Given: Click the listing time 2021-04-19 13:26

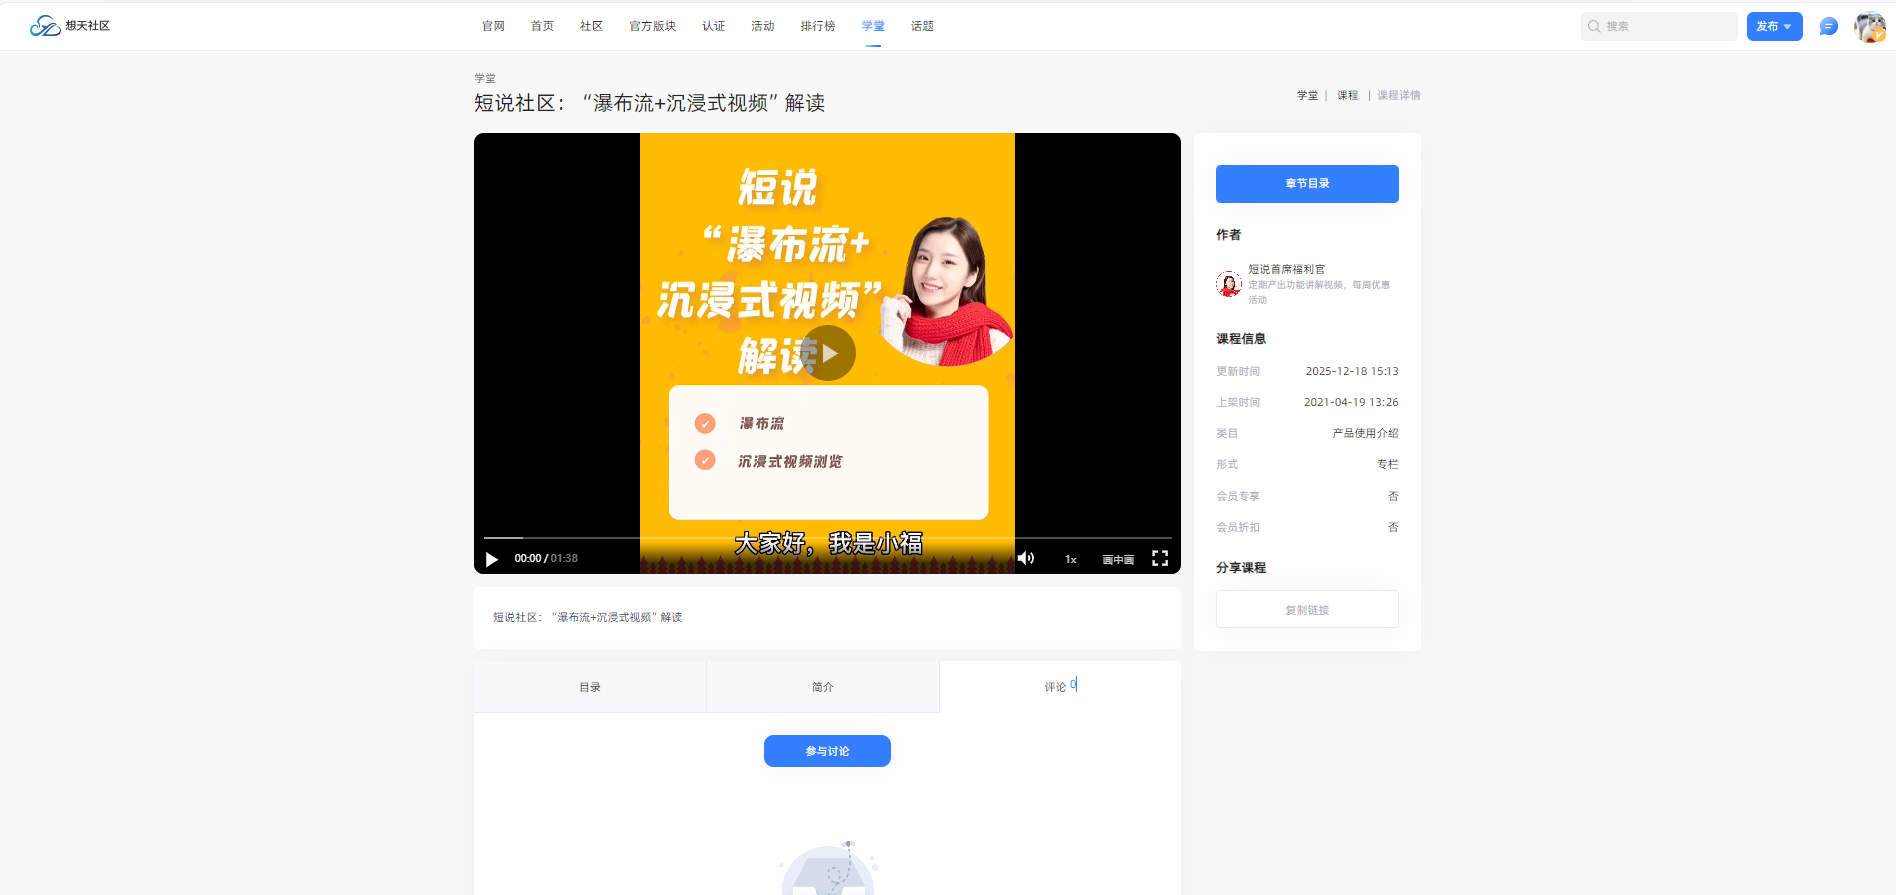Looking at the screenshot, I should (1351, 402).
